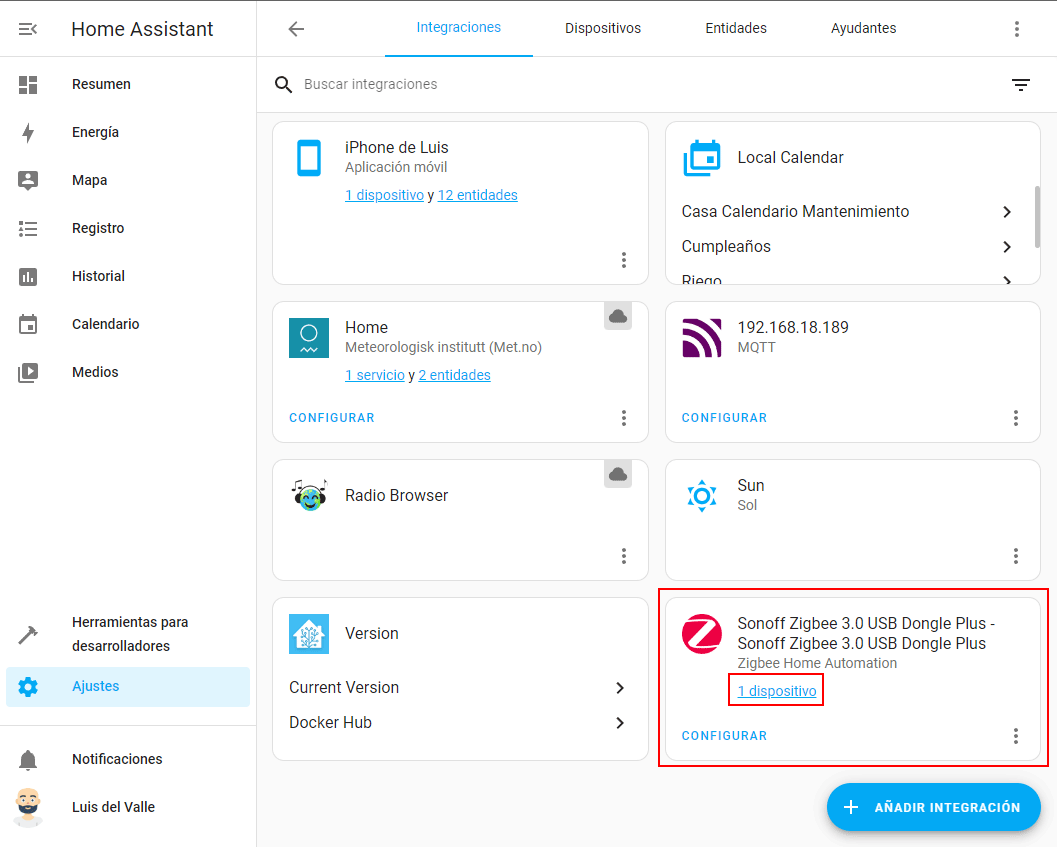Expand the Cumpleaños calendar entry
Viewport: 1057px width, 847px height.
tap(1006, 247)
